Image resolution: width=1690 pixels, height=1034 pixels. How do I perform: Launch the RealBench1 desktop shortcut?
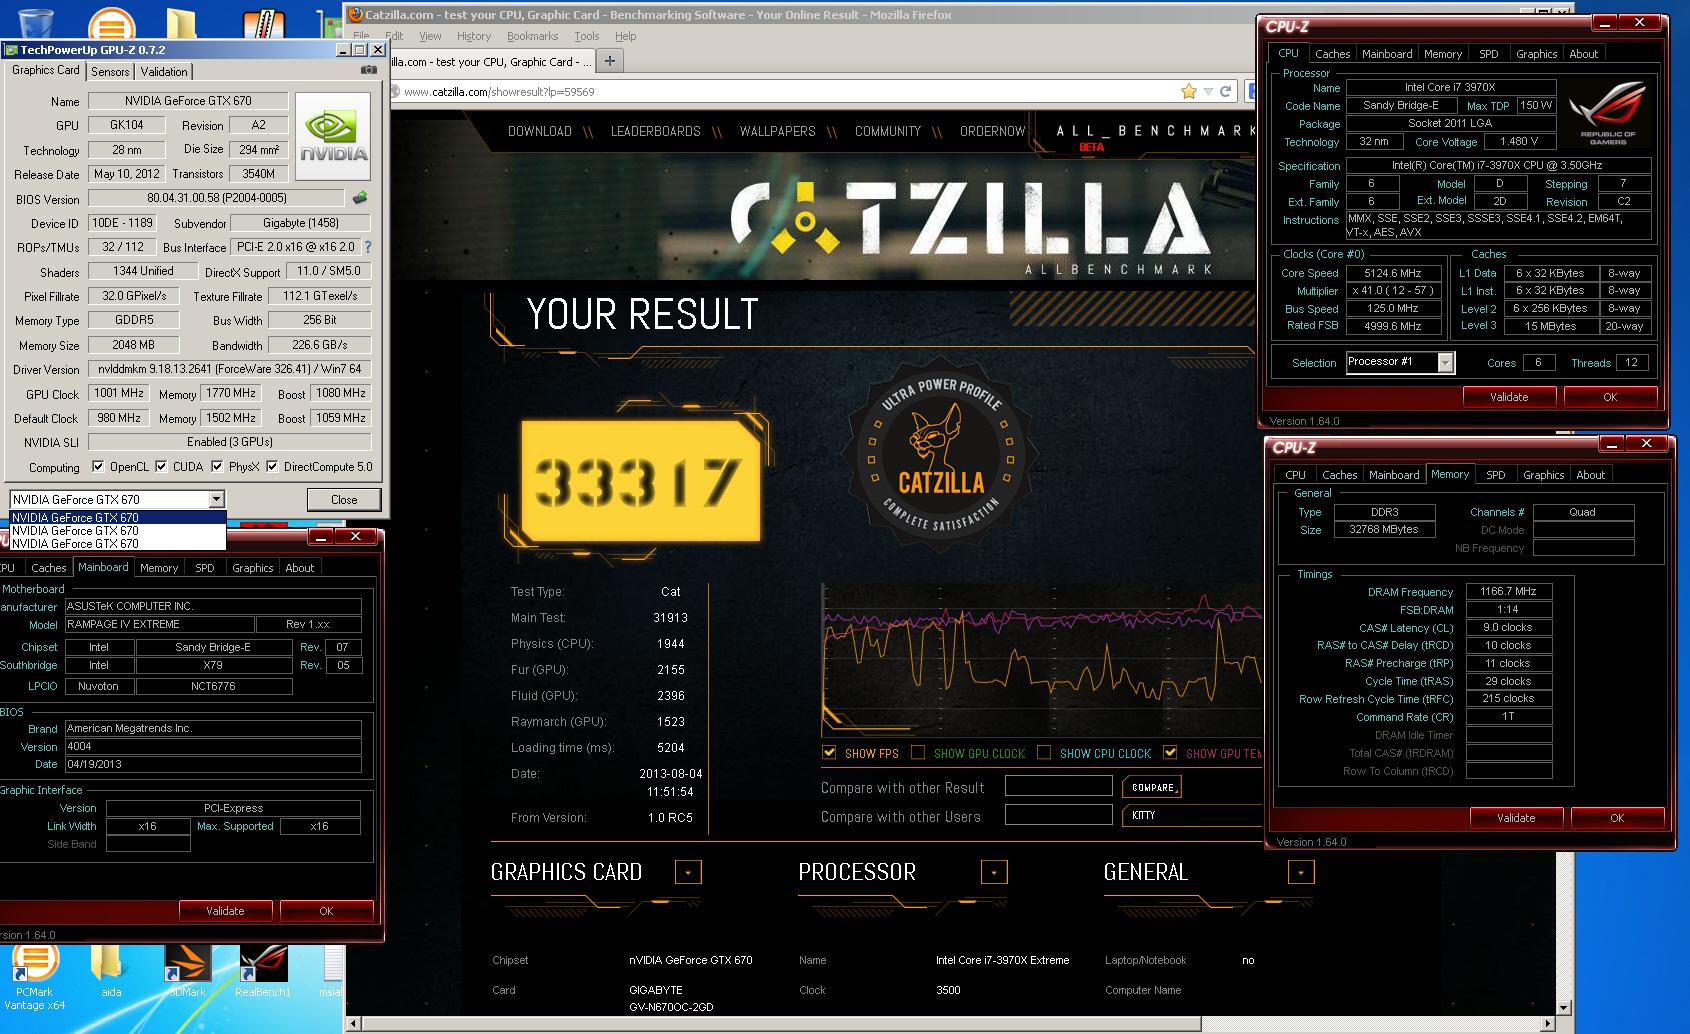263,970
